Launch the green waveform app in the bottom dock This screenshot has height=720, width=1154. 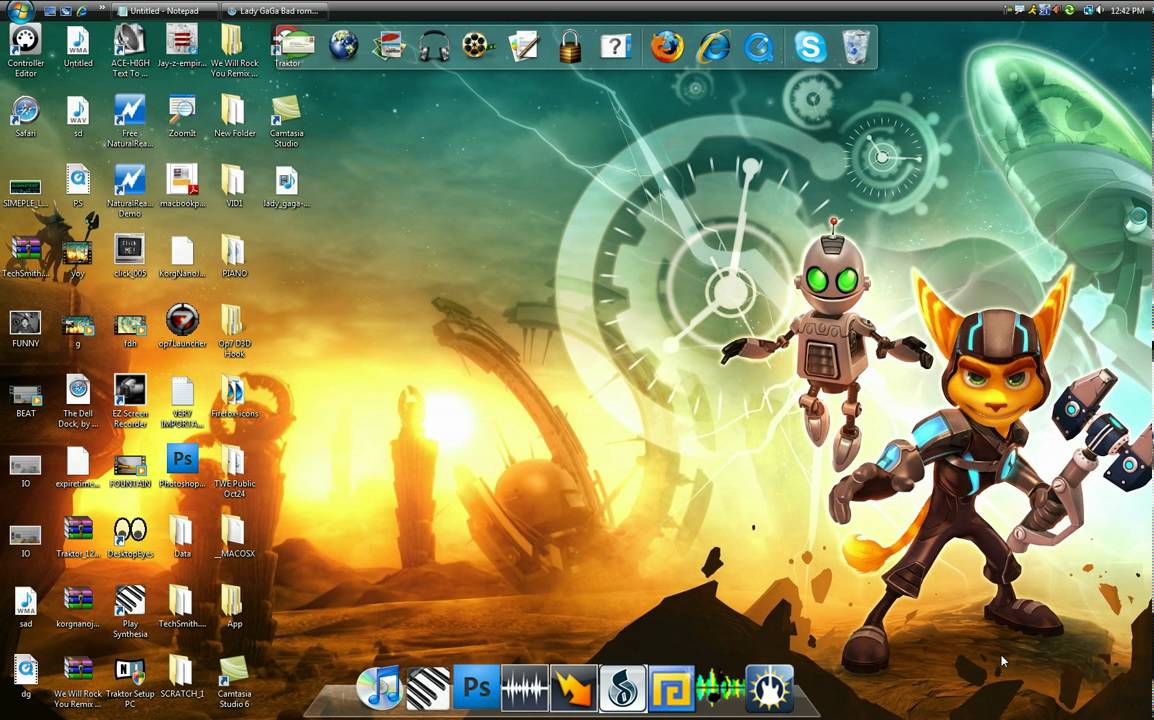(720, 688)
